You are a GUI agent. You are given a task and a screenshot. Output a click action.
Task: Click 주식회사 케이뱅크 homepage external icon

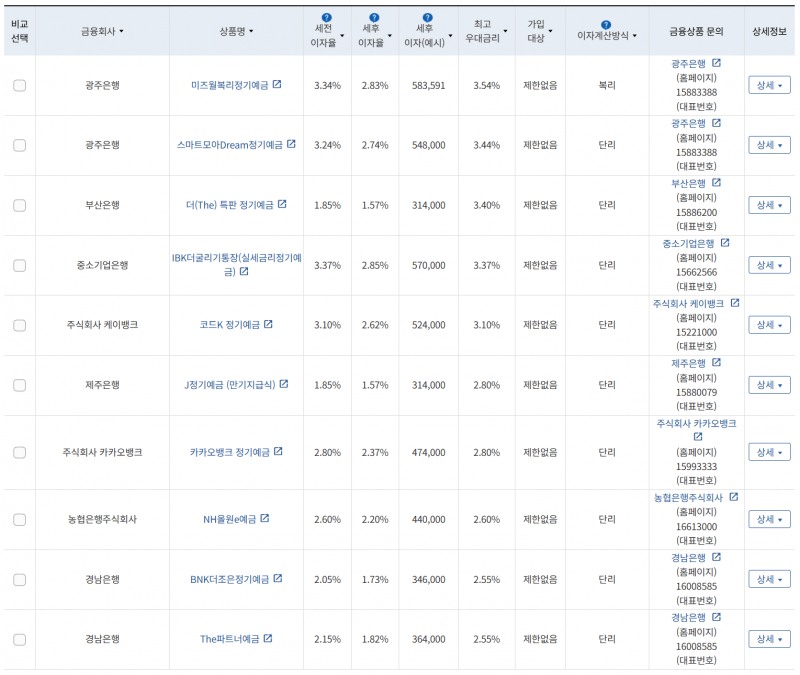[x=735, y=303]
